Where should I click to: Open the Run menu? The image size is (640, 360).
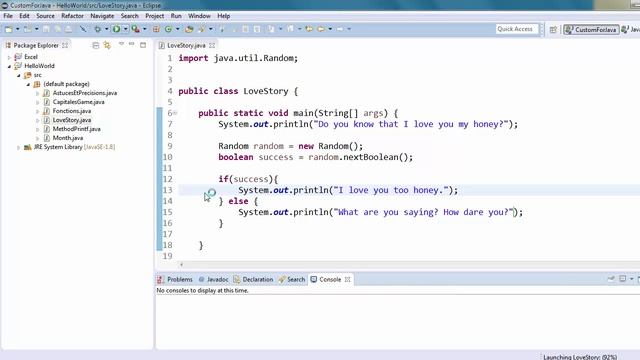pos(176,16)
